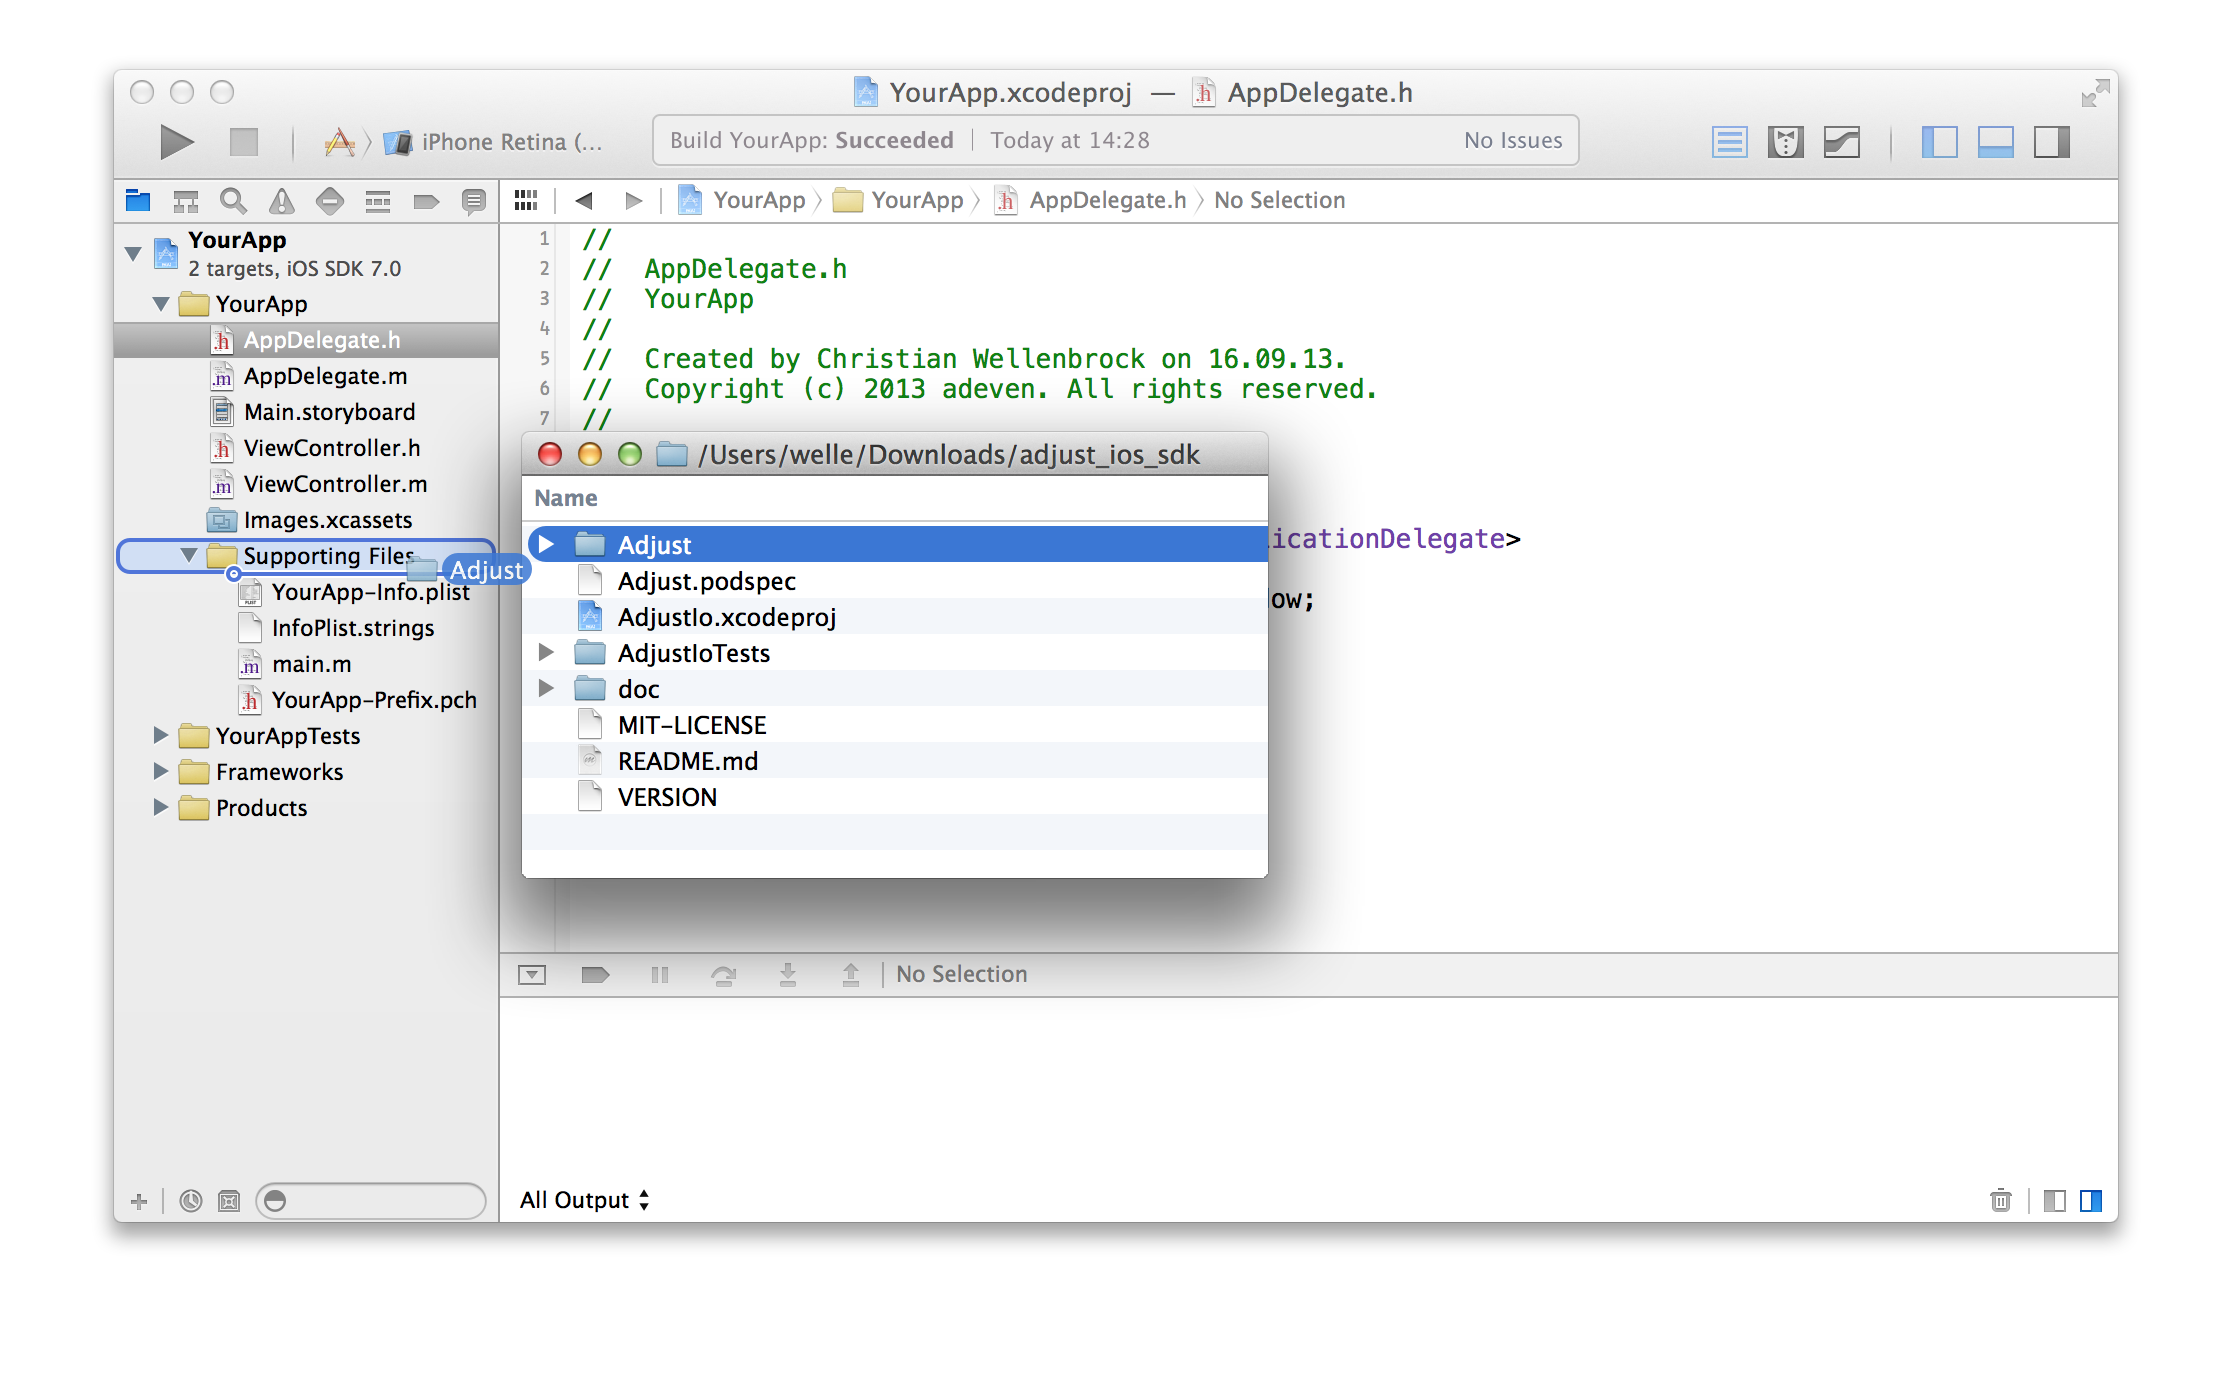Open the Breakpoint navigator tab
Image resolution: width=2232 pixels, height=1380 pixels.
(x=426, y=201)
